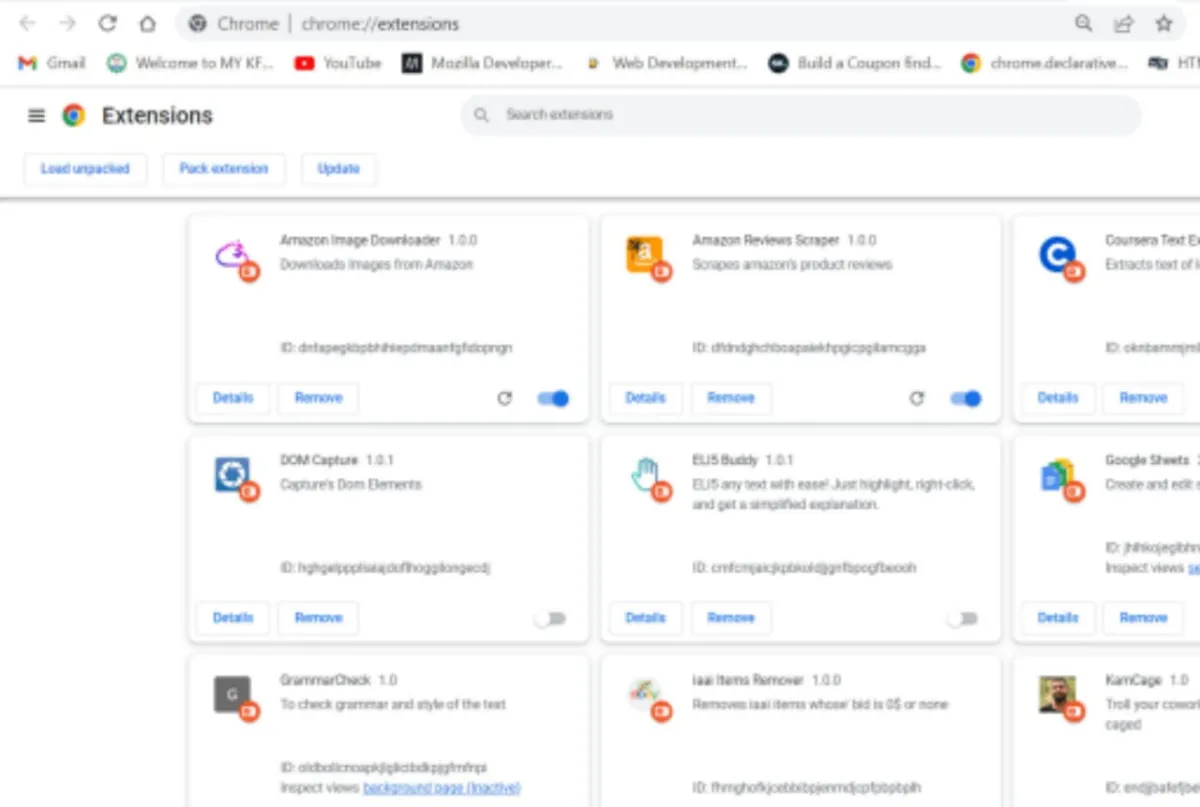Viewport: 1200px width, 807px height.
Task: Open the Gmail bookmark
Action: [x=52, y=63]
